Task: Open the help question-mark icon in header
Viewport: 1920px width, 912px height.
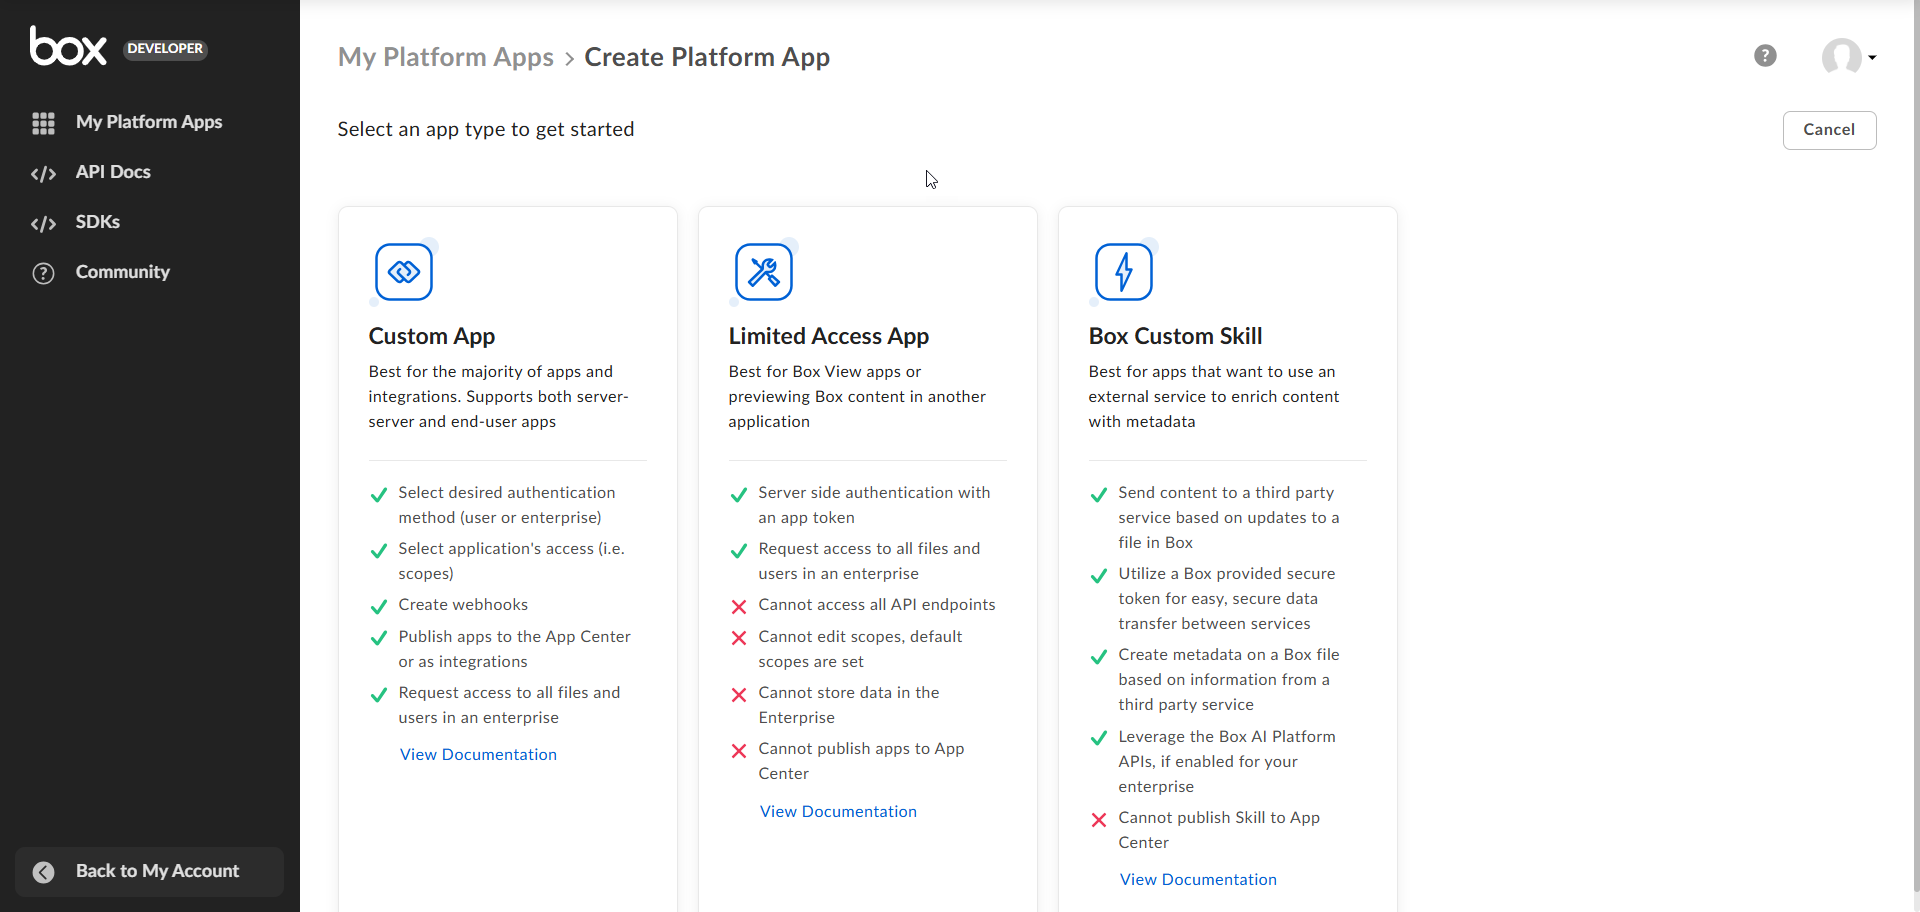Action: click(1765, 56)
